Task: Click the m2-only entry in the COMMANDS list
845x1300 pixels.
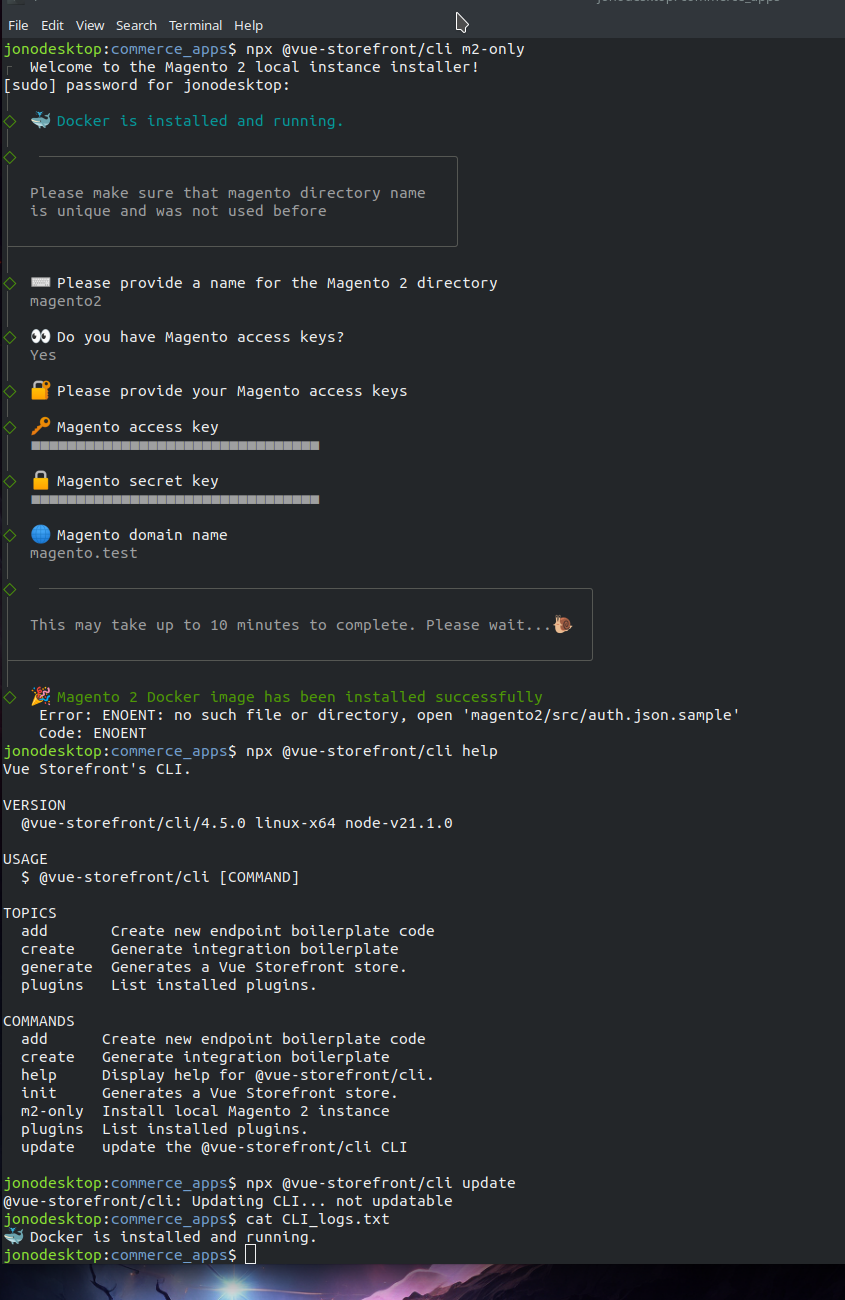Action: [x=52, y=1111]
